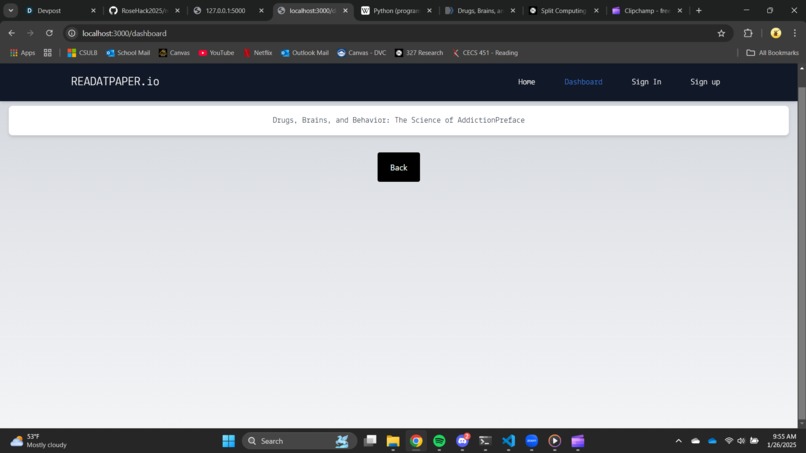Open the School Mail bookmark
This screenshot has height=453, width=806.
pos(128,52)
